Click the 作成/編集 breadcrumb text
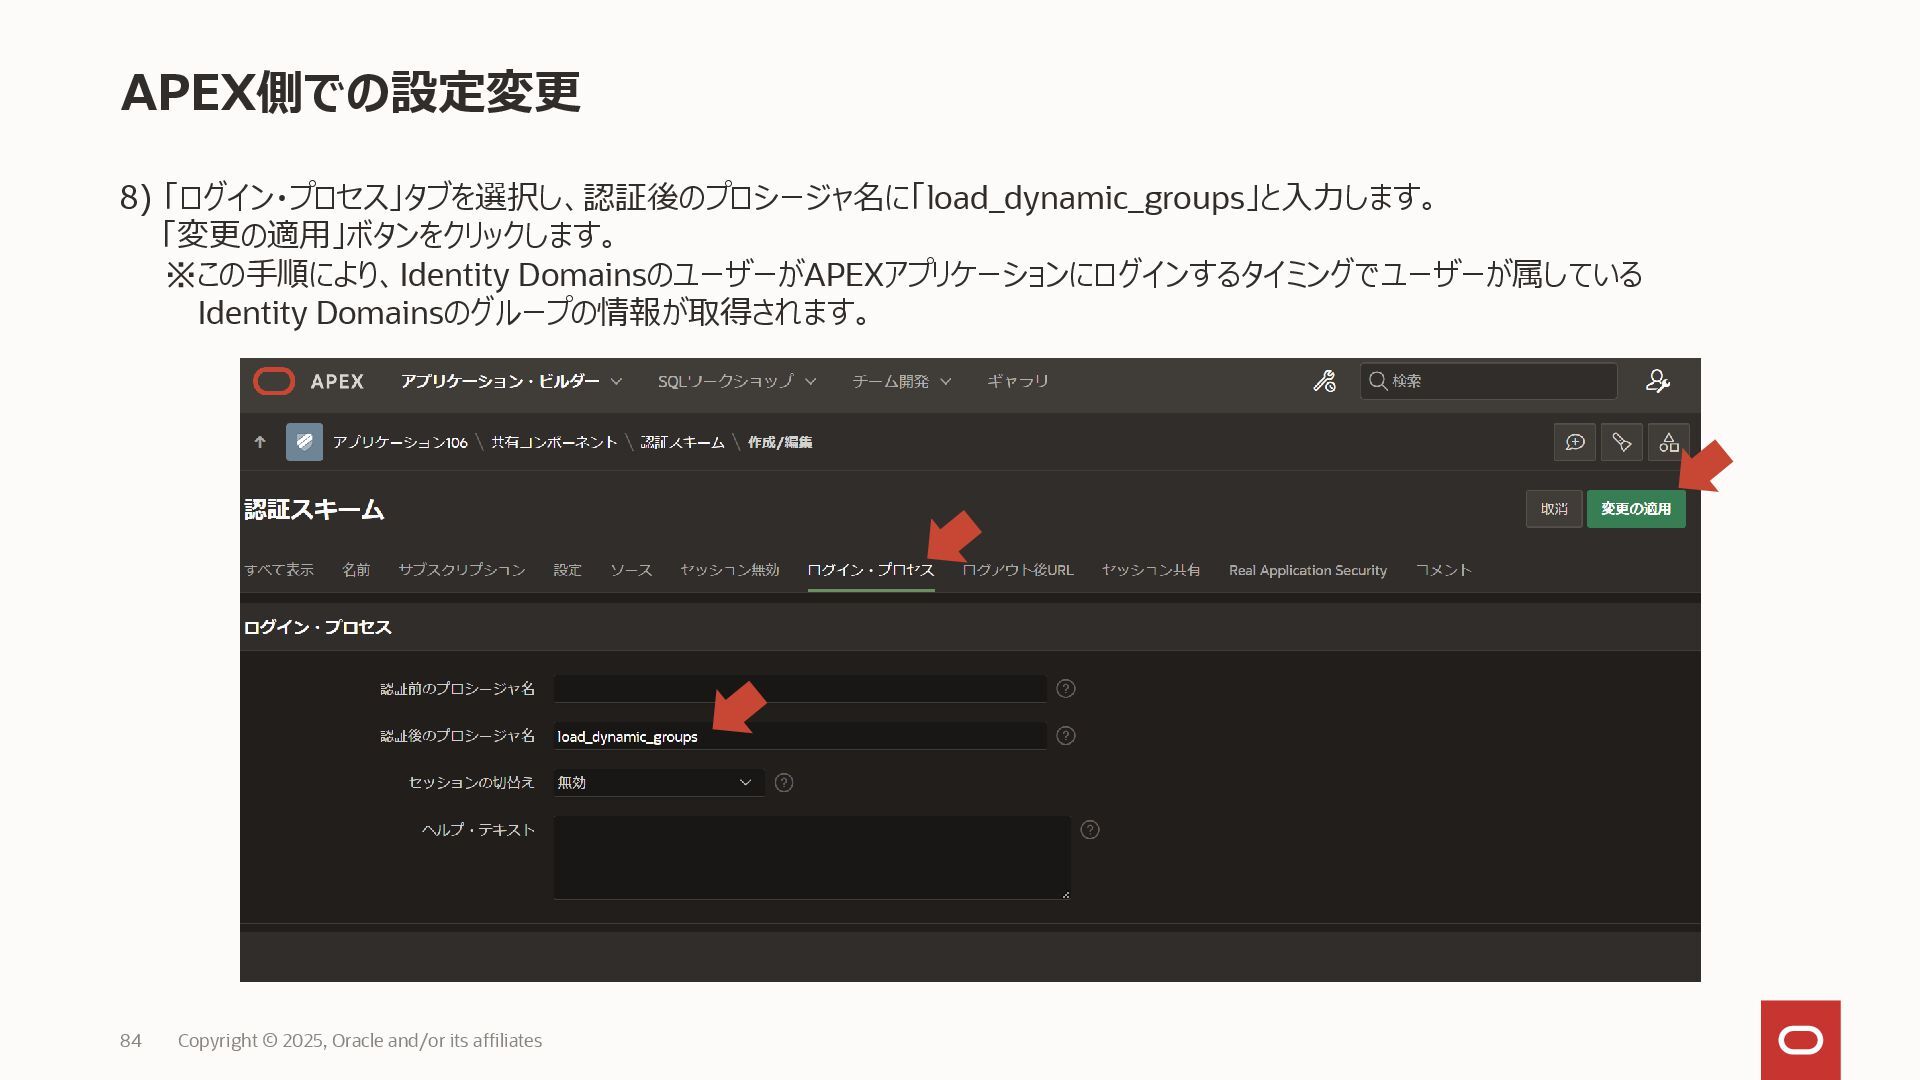Image resolution: width=1920 pixels, height=1080 pixels. tap(780, 442)
